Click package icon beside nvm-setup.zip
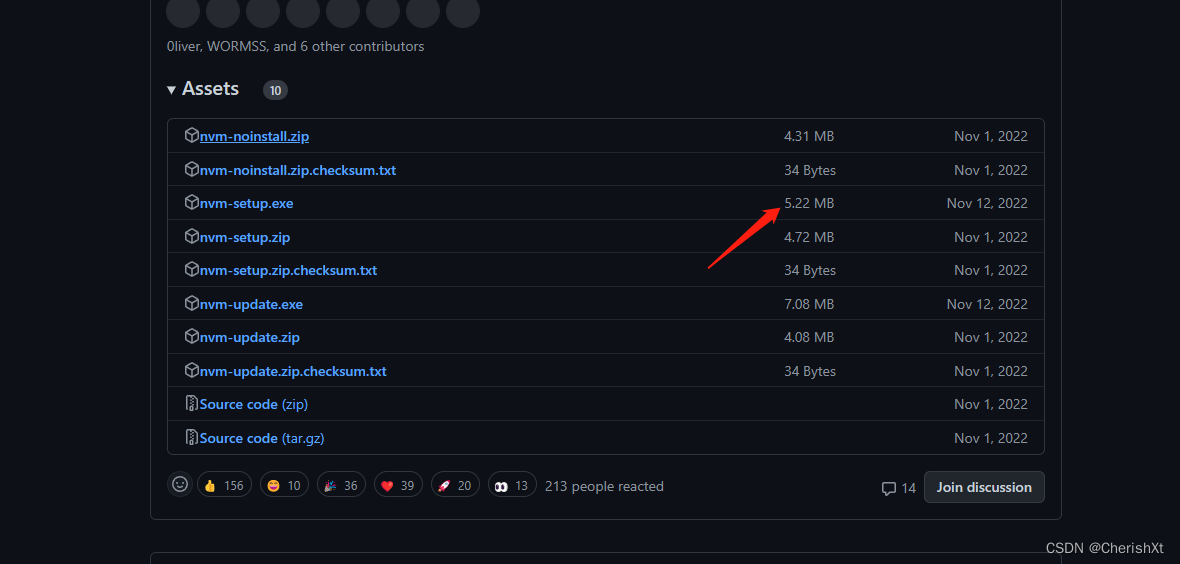 pos(191,236)
